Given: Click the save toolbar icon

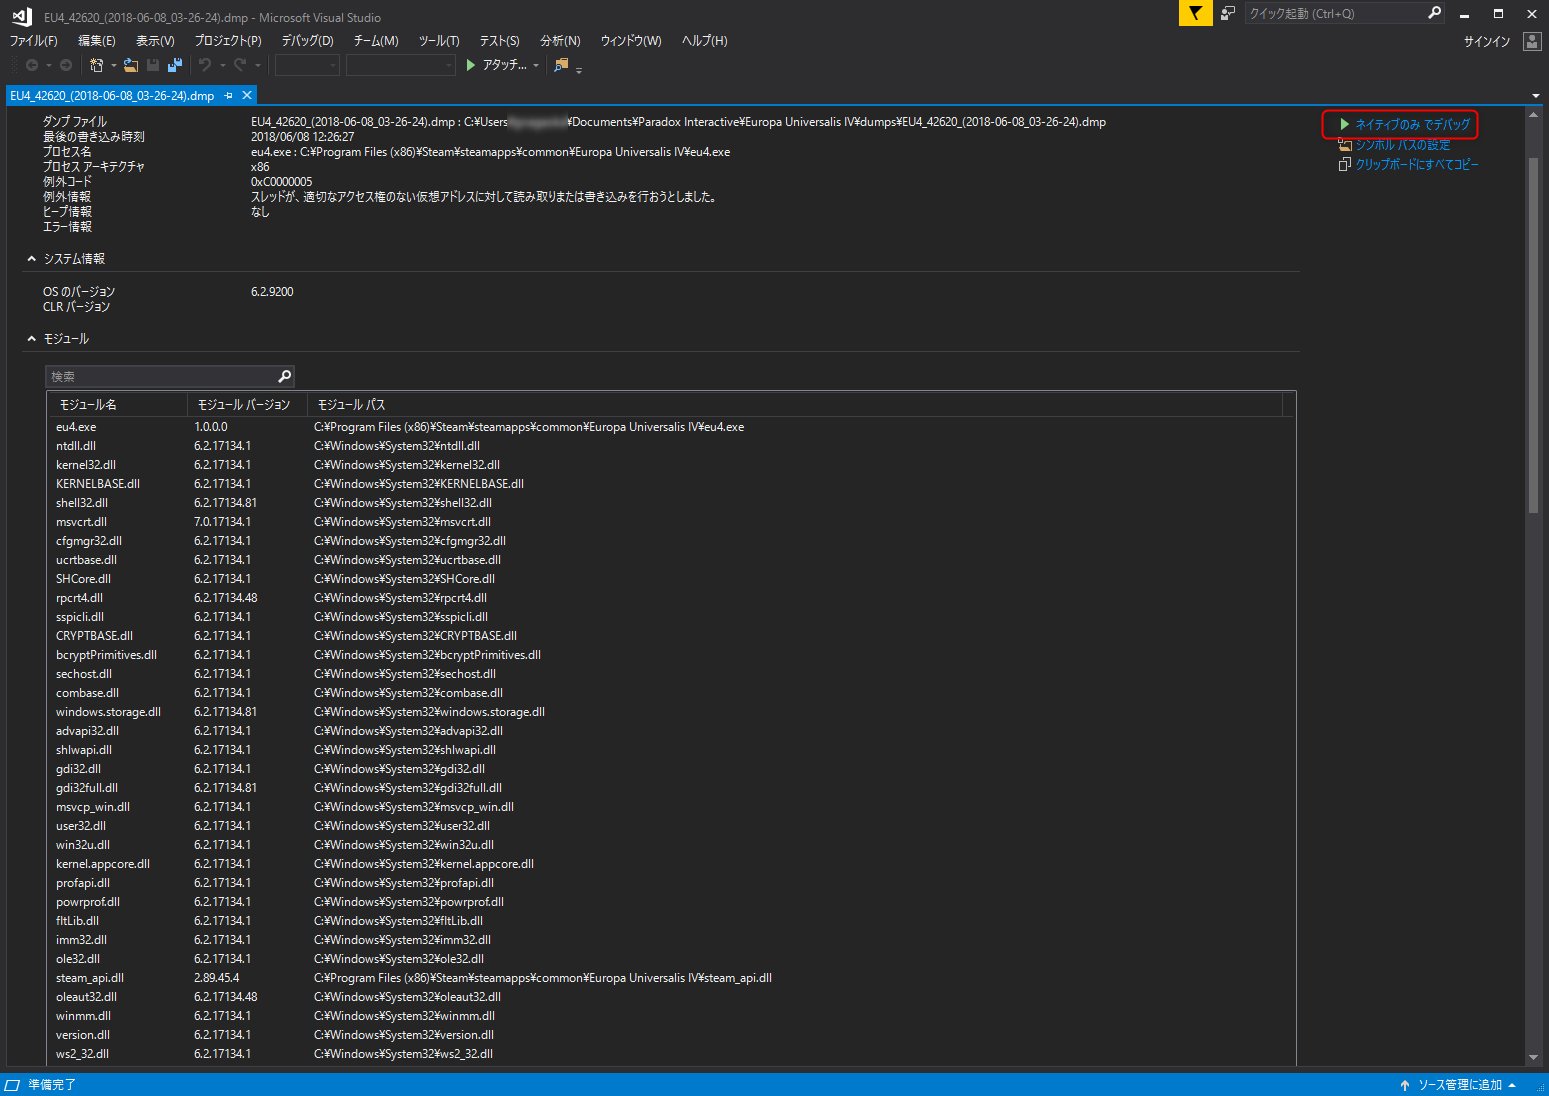Looking at the screenshot, I should [153, 65].
